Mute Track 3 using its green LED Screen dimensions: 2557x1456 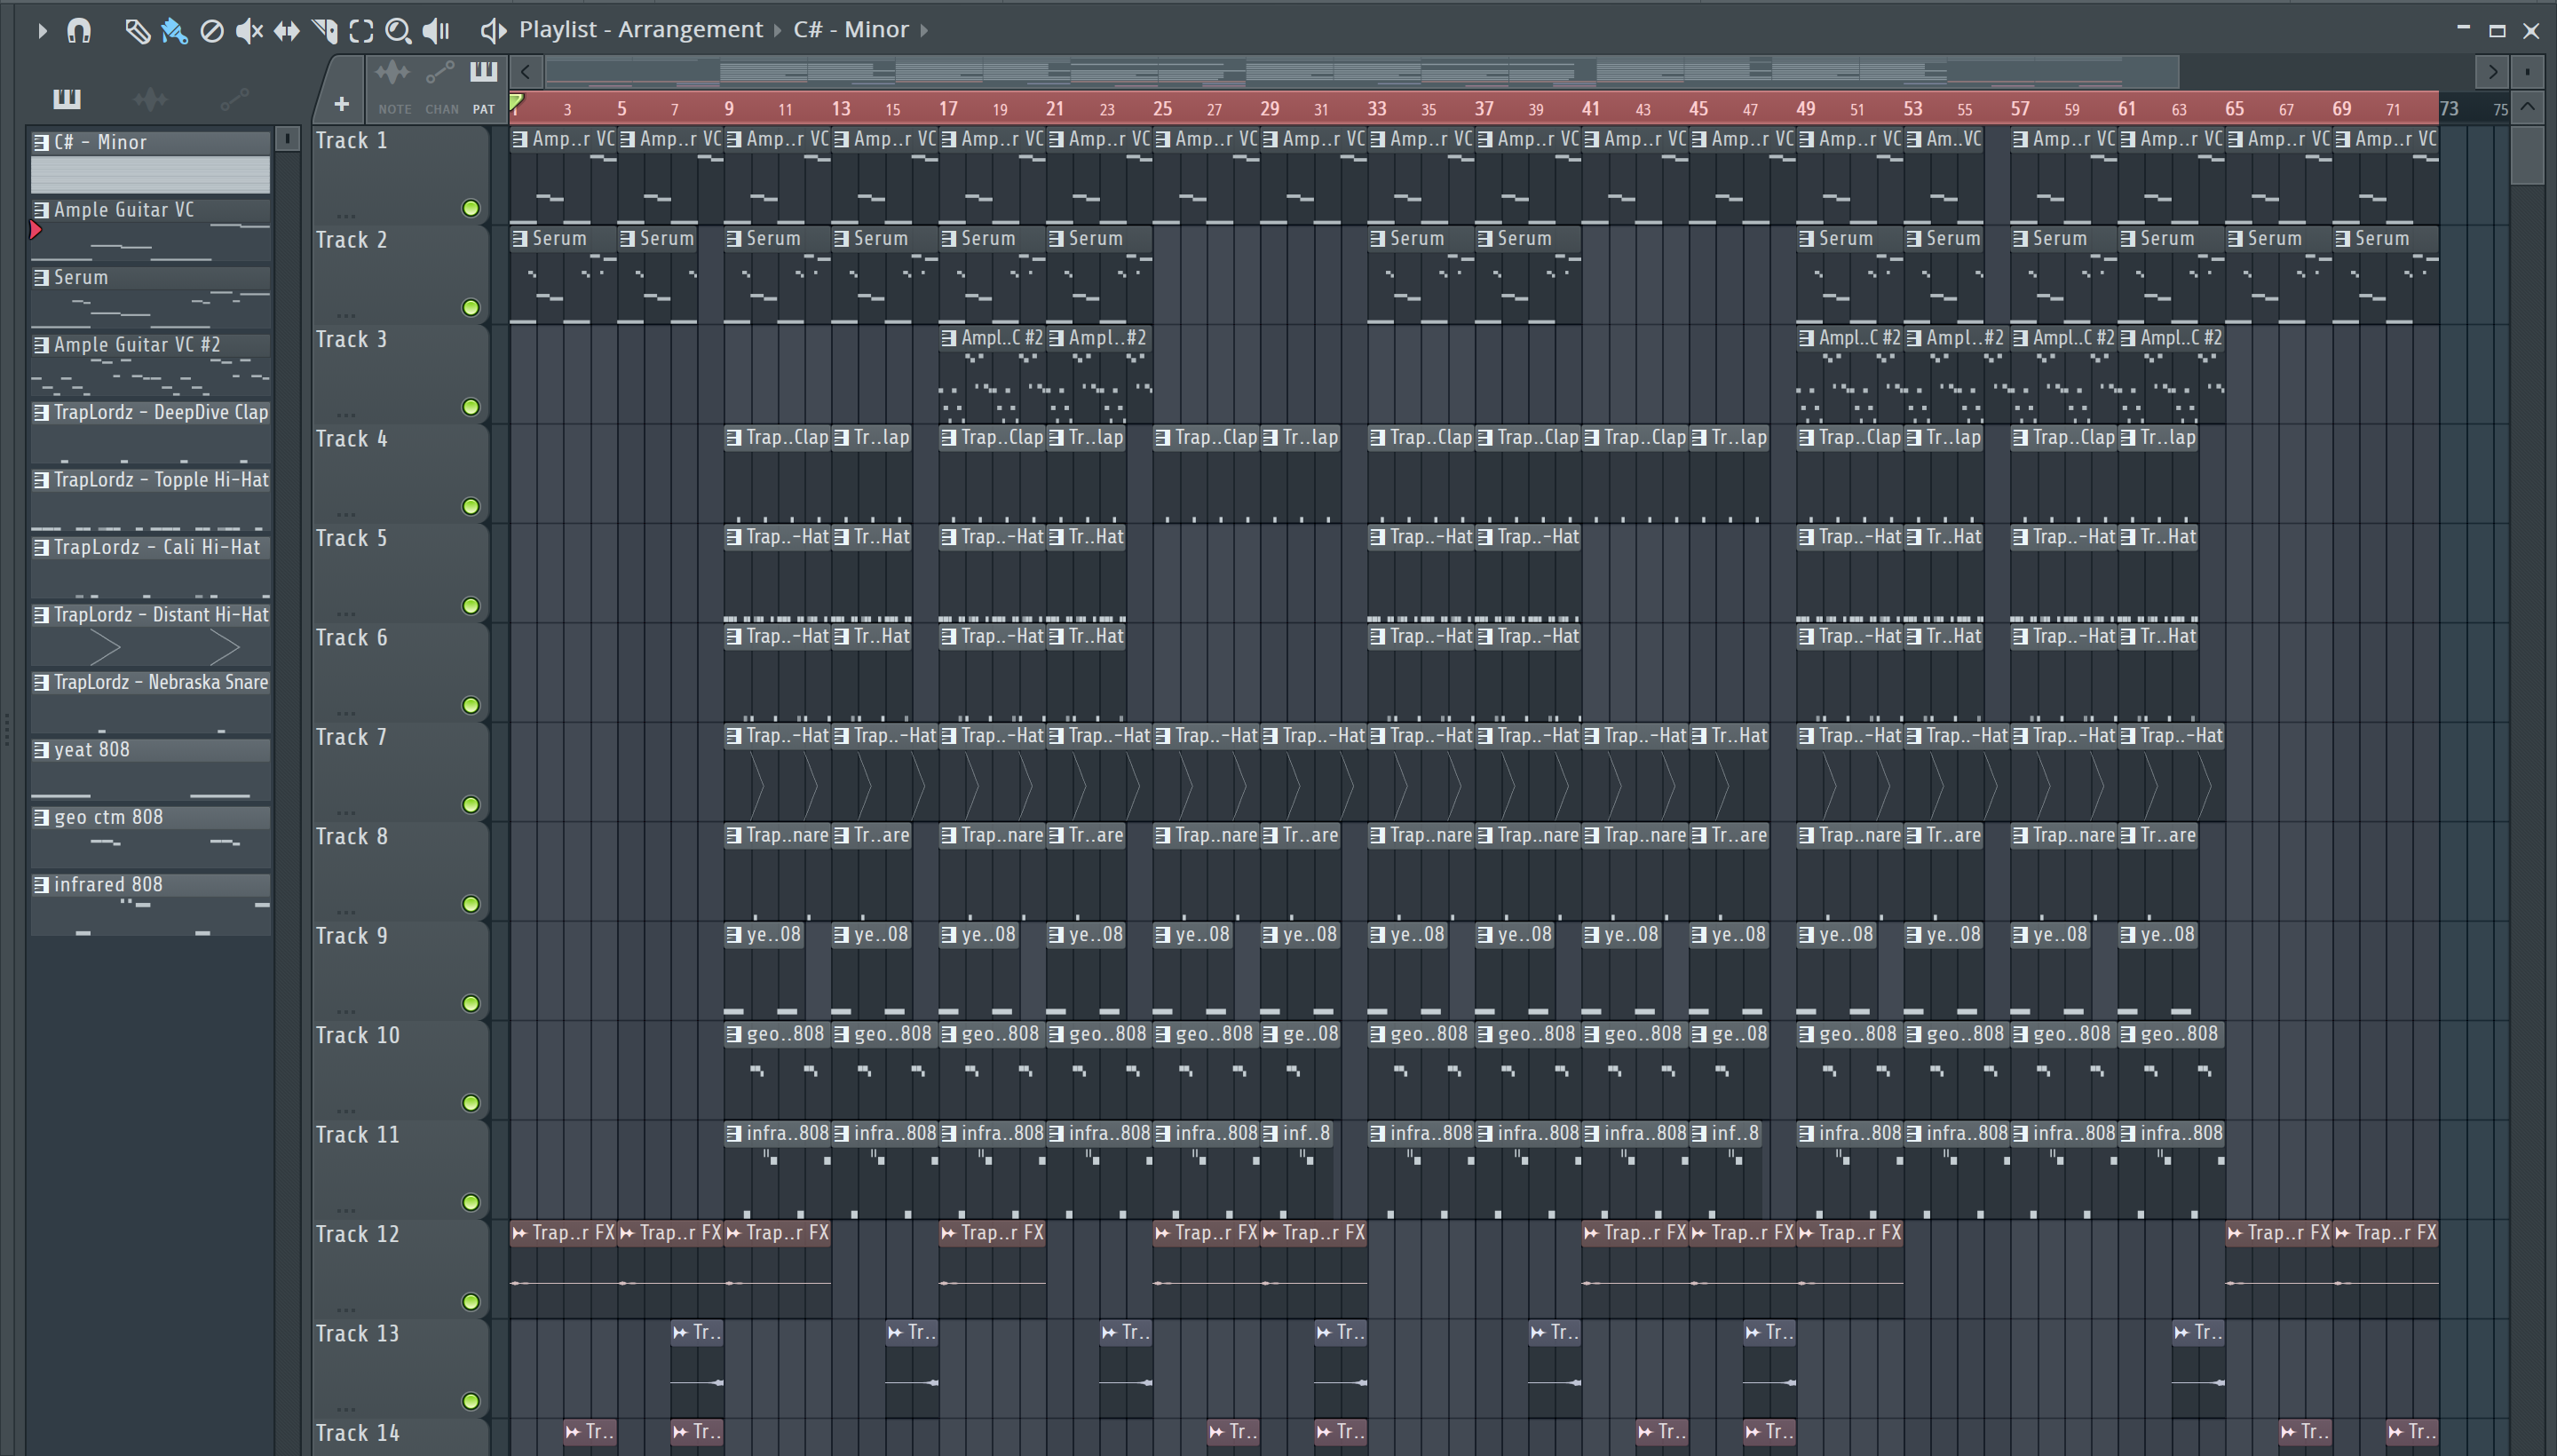tap(470, 407)
